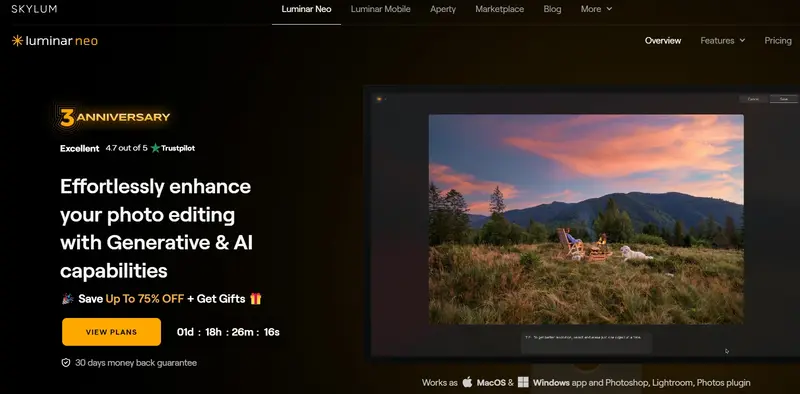Click Save Up To 75% OFF text
Viewport: 800px width, 394px height.
coord(131,299)
